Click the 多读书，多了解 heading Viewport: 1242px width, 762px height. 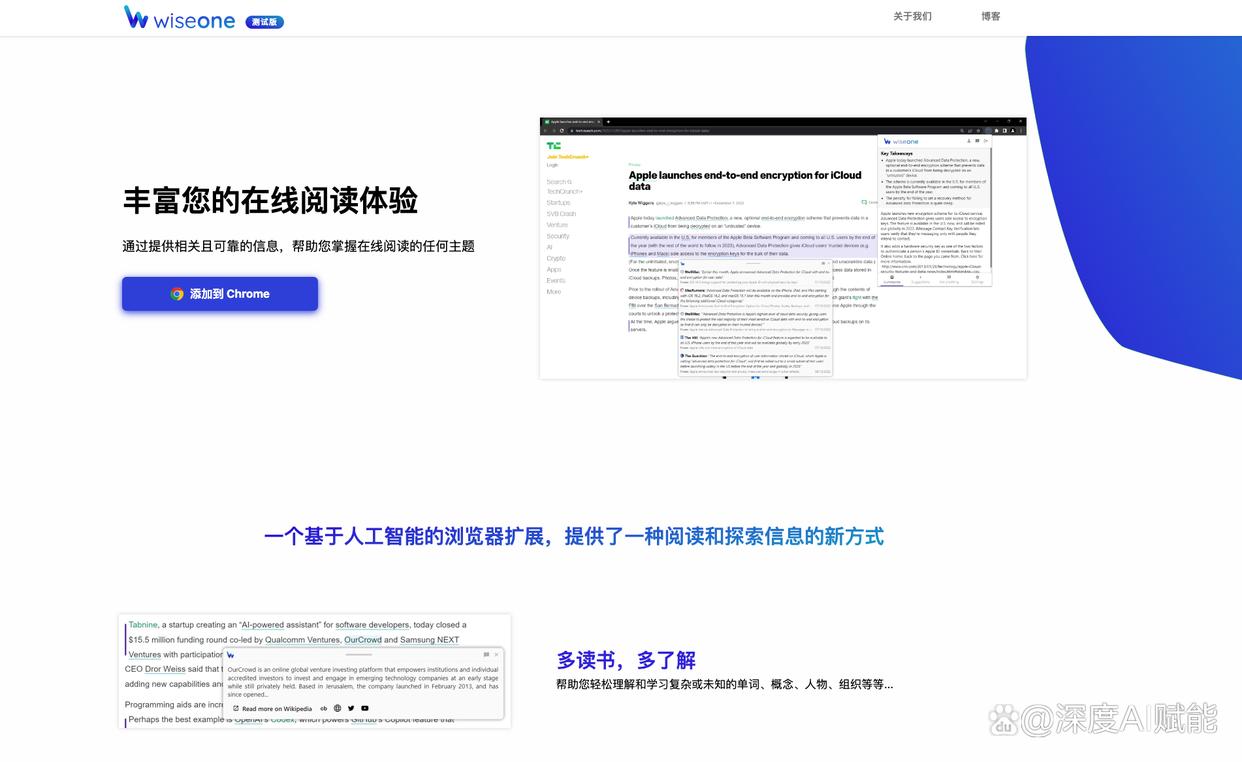626,660
